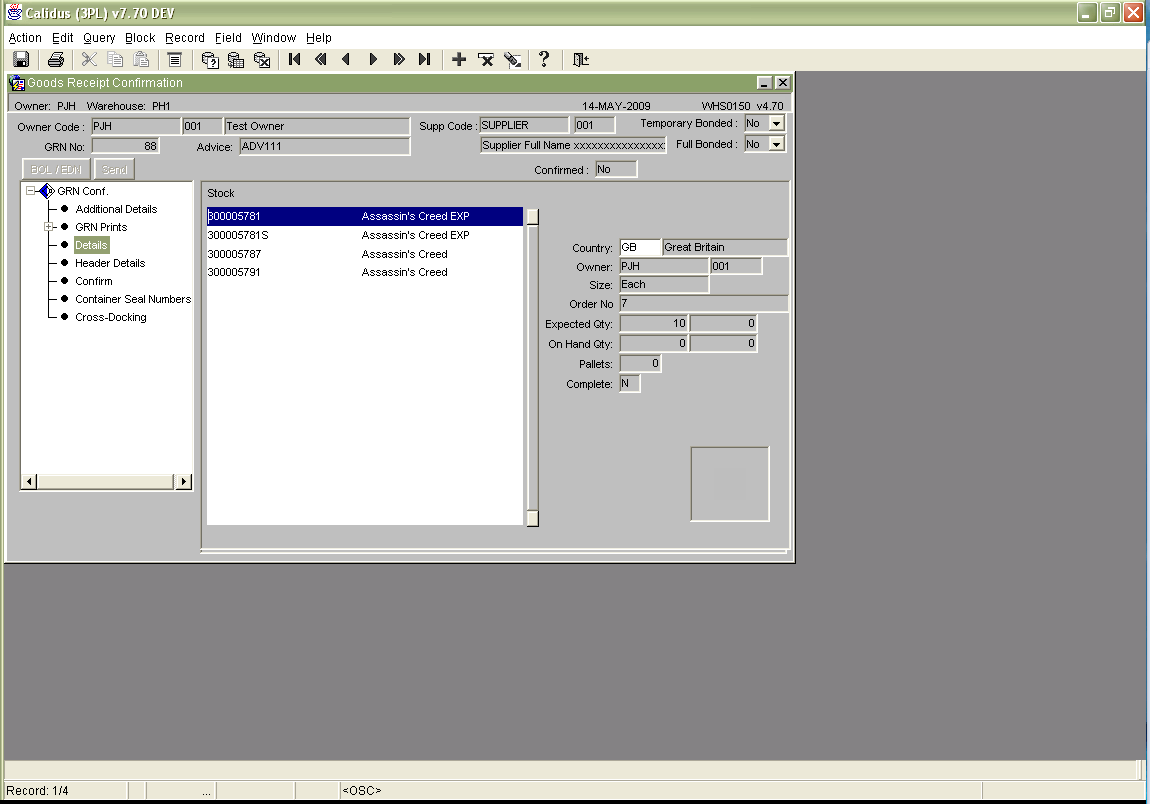Minimize the Goods Receipt Confirmation window
Screen dimensions: 1150x804
764,83
